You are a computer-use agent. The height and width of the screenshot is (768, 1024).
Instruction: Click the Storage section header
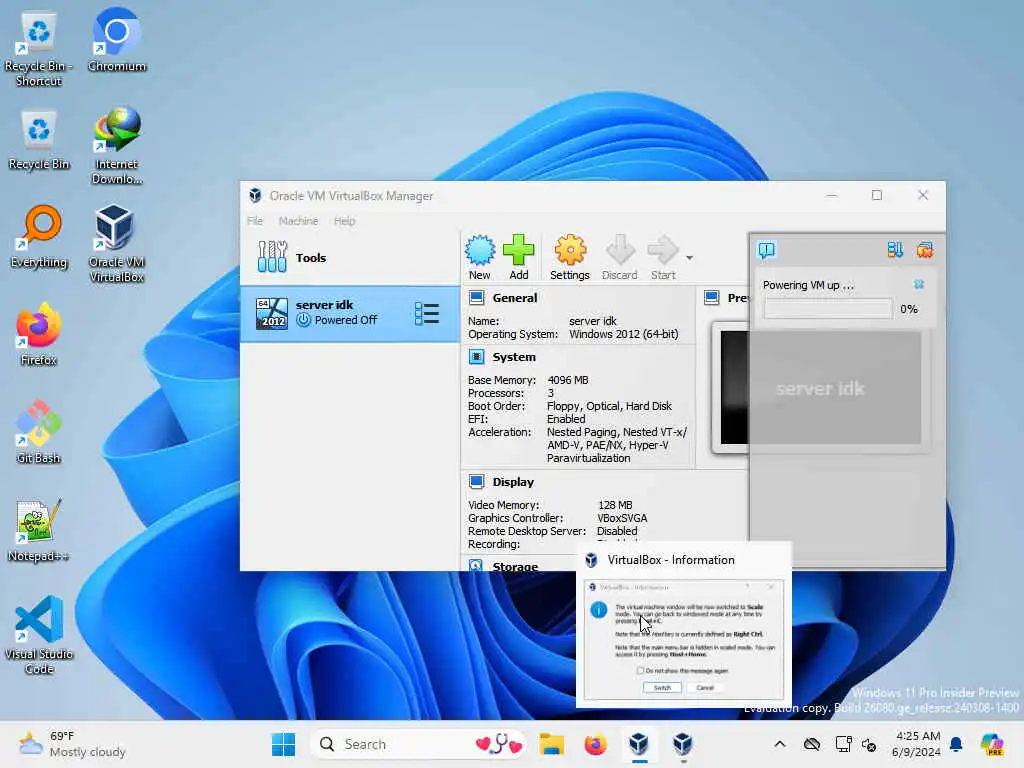(x=515, y=566)
